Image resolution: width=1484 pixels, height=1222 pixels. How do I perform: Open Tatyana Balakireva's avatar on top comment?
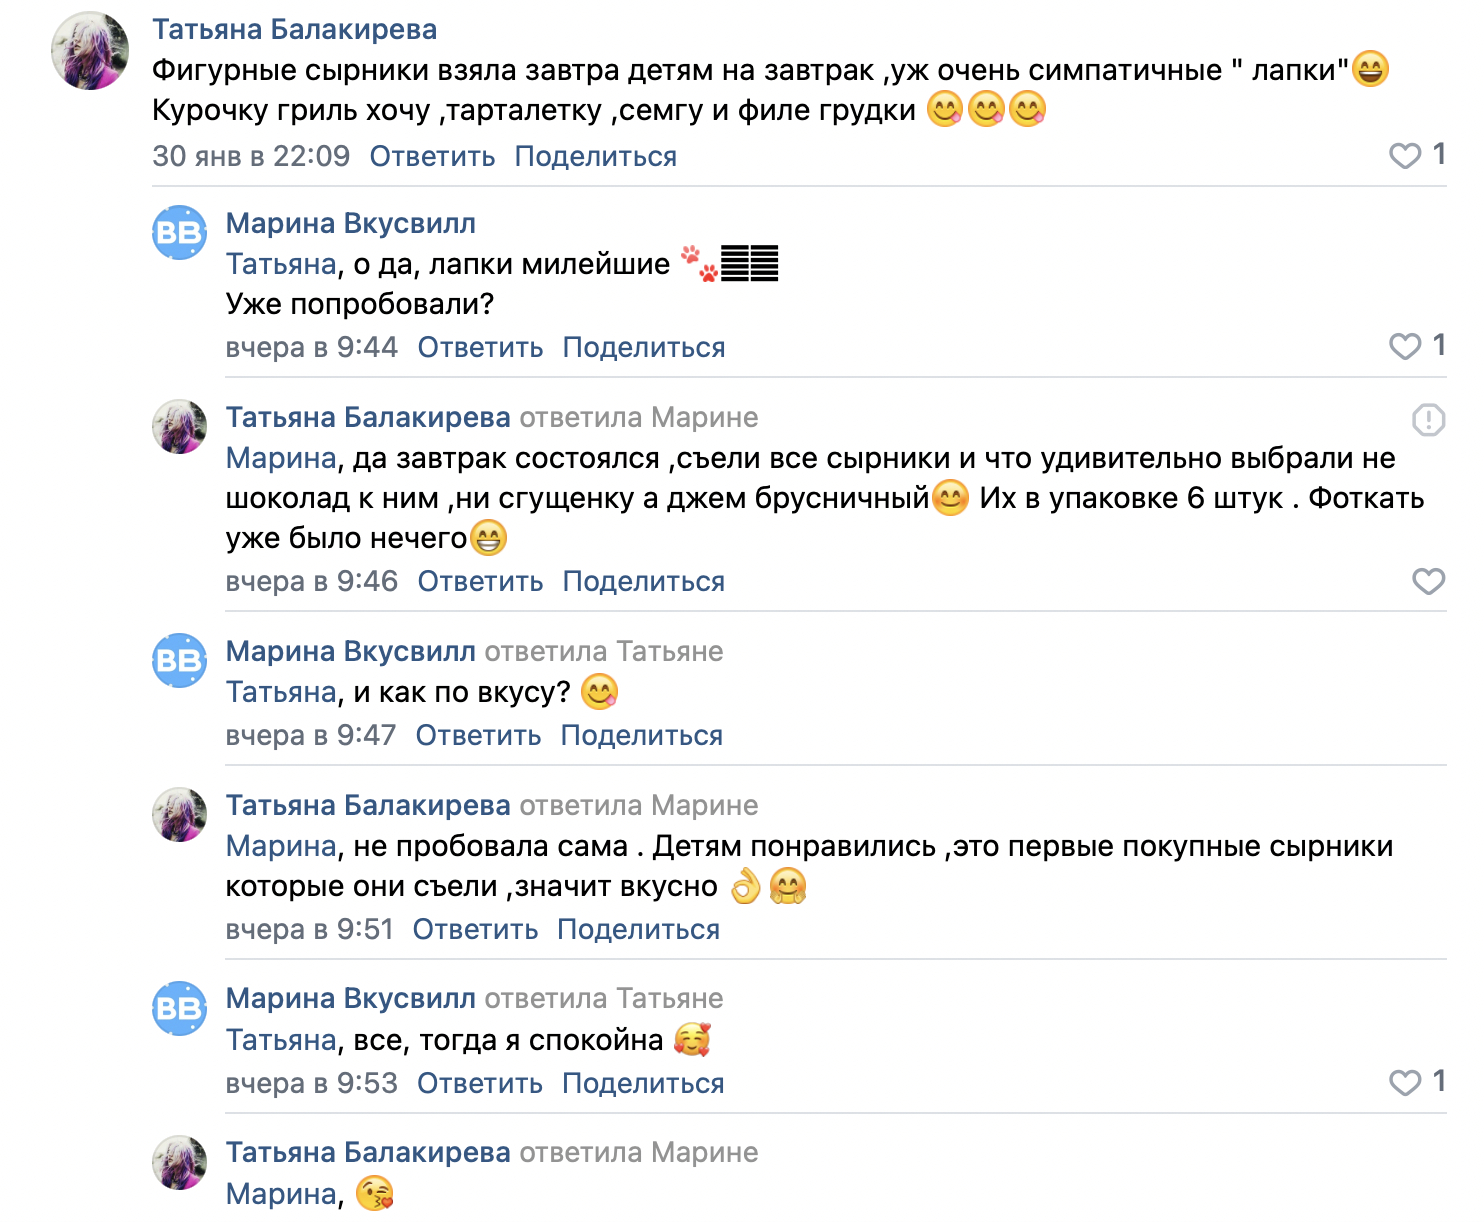(x=90, y=51)
